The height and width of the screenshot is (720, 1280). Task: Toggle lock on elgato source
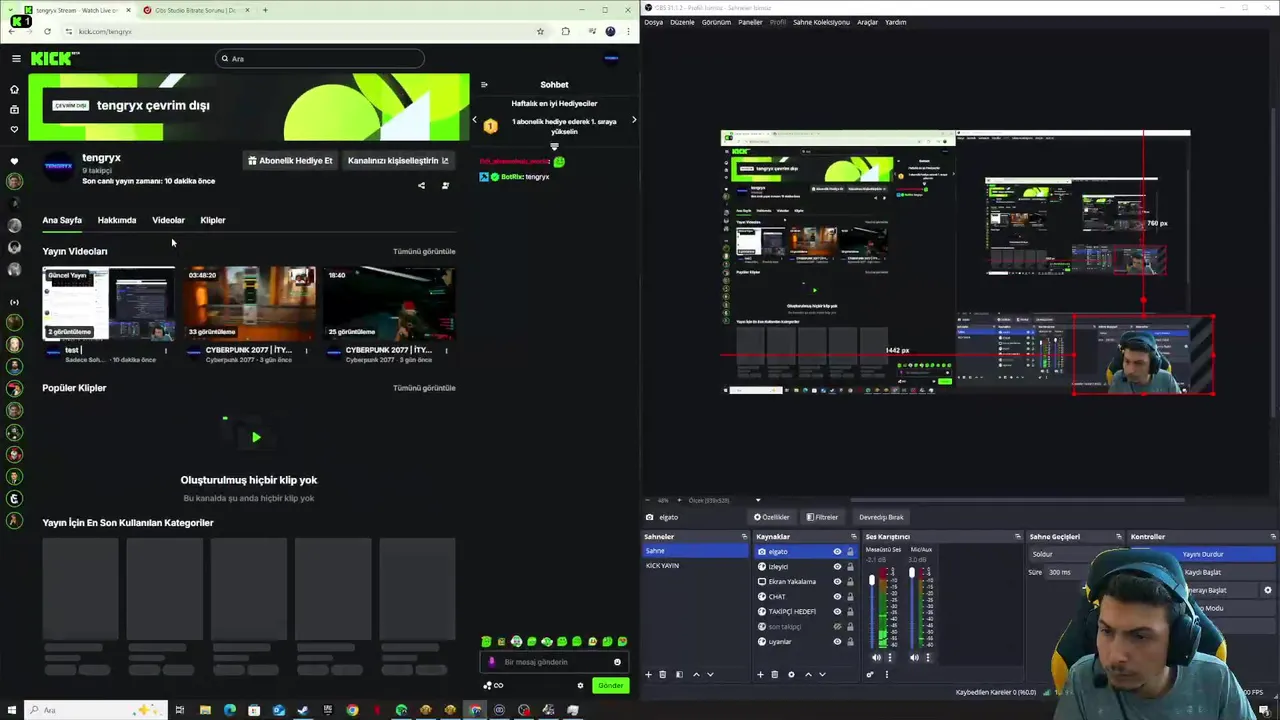(850, 552)
